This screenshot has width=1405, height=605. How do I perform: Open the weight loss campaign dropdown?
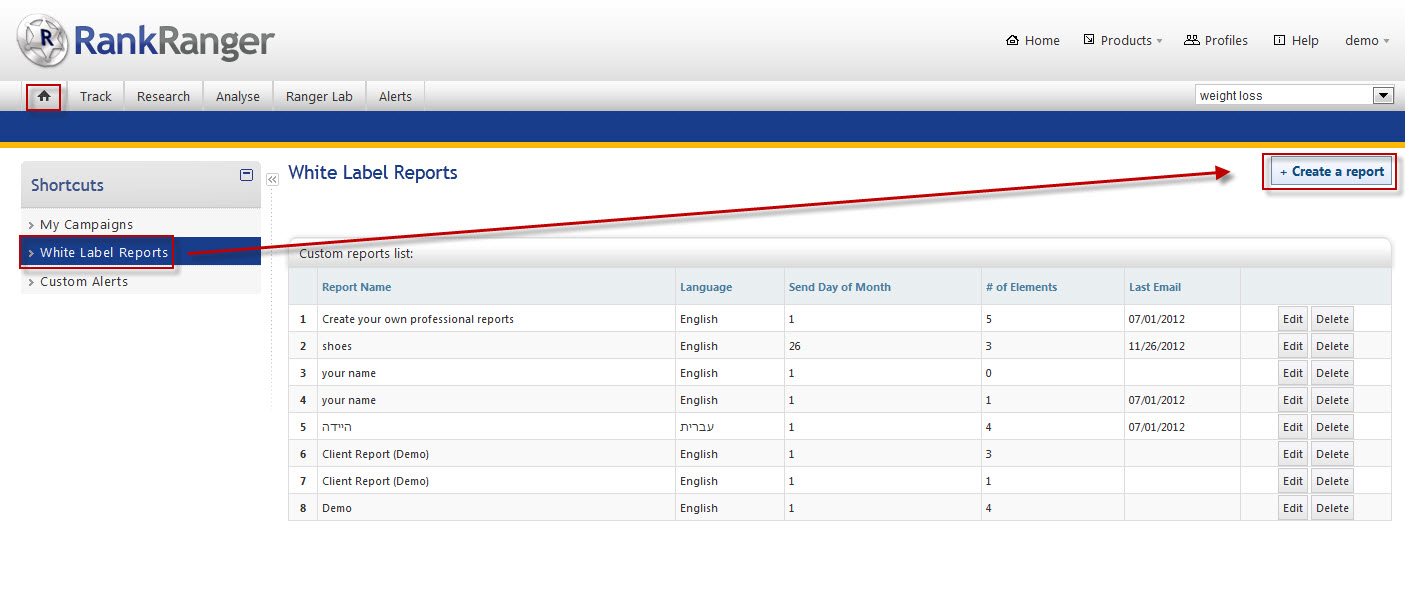coord(1383,96)
